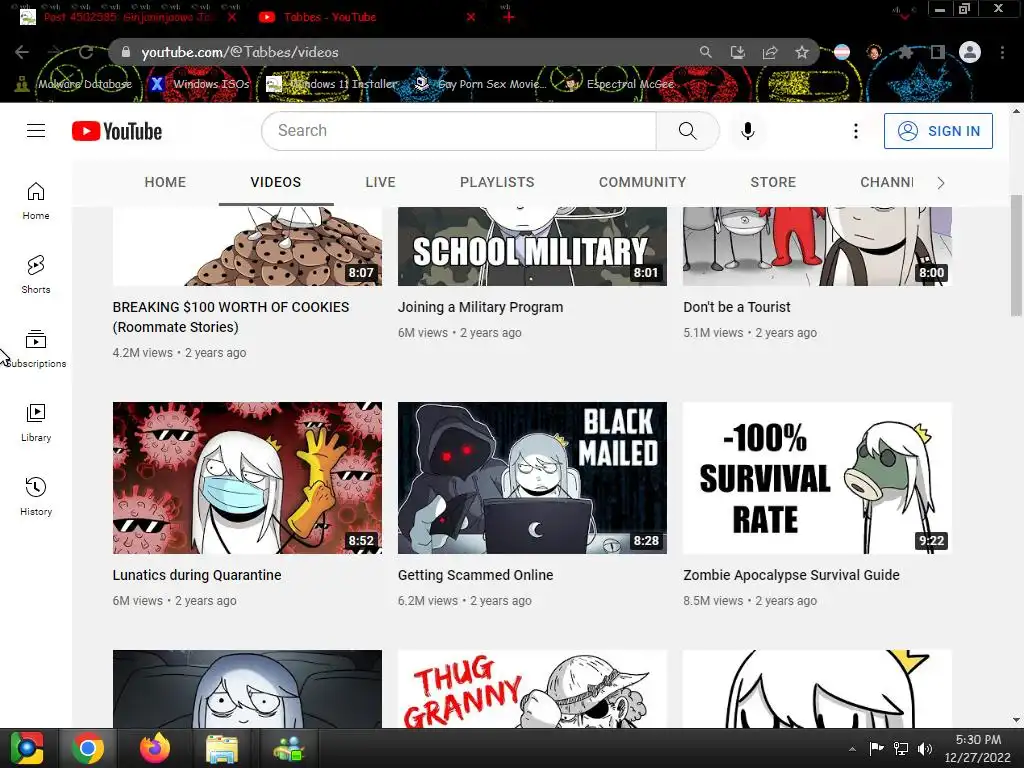Viewport: 1024px width, 768px height.
Task: Click the YouTube logo
Action: pyautogui.click(x=117, y=131)
